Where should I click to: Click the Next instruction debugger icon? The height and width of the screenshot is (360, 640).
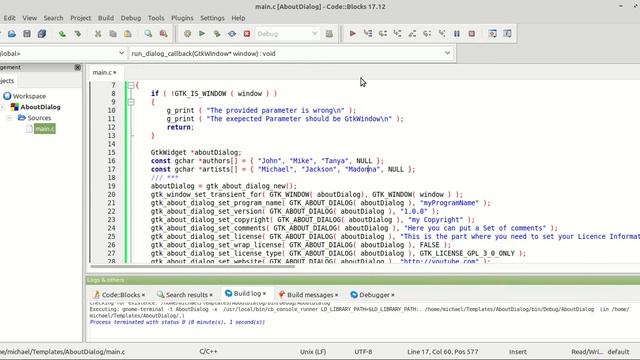[x=427, y=34]
